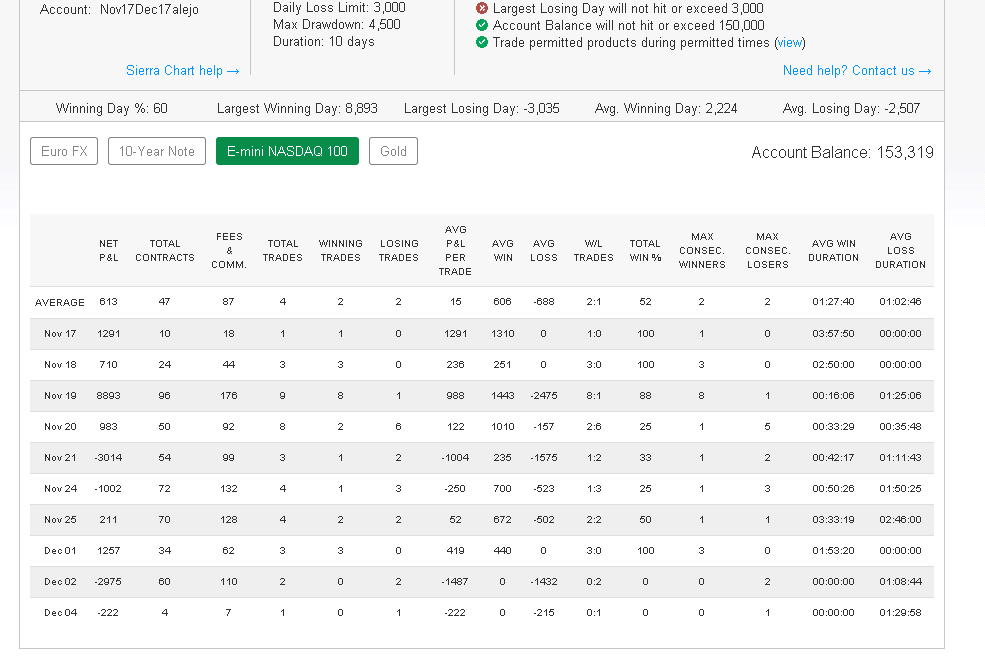Click the FEES & COMM. column header
This screenshot has height=668, width=985.
pos(229,250)
